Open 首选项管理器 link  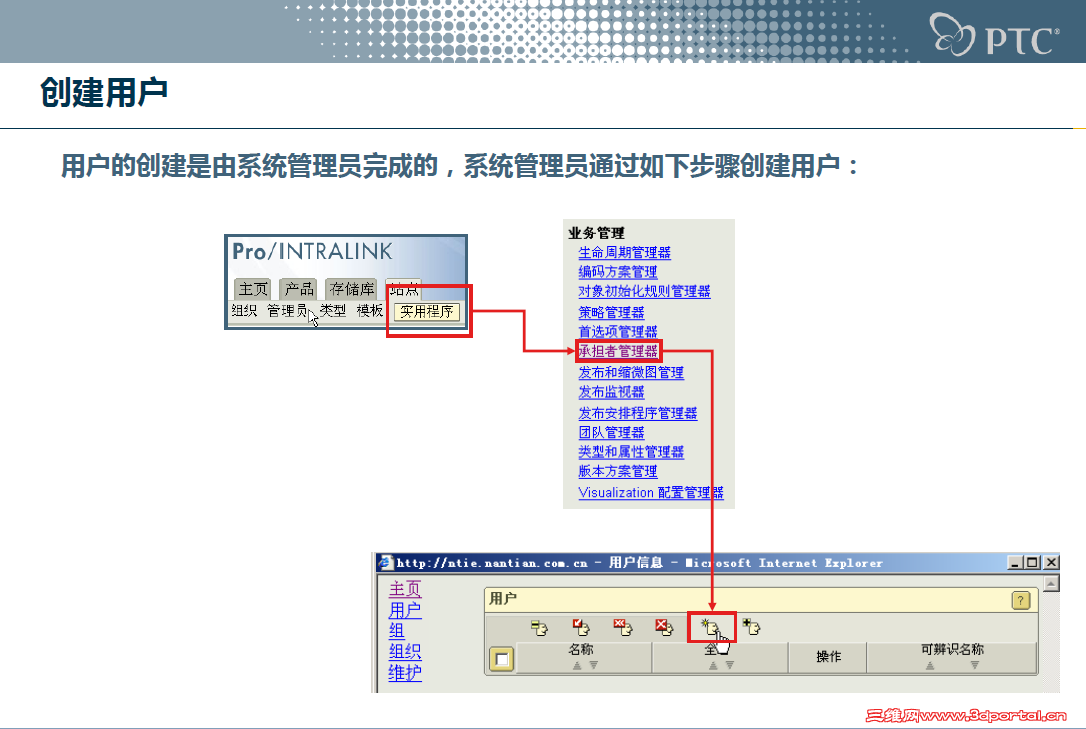[x=617, y=332]
